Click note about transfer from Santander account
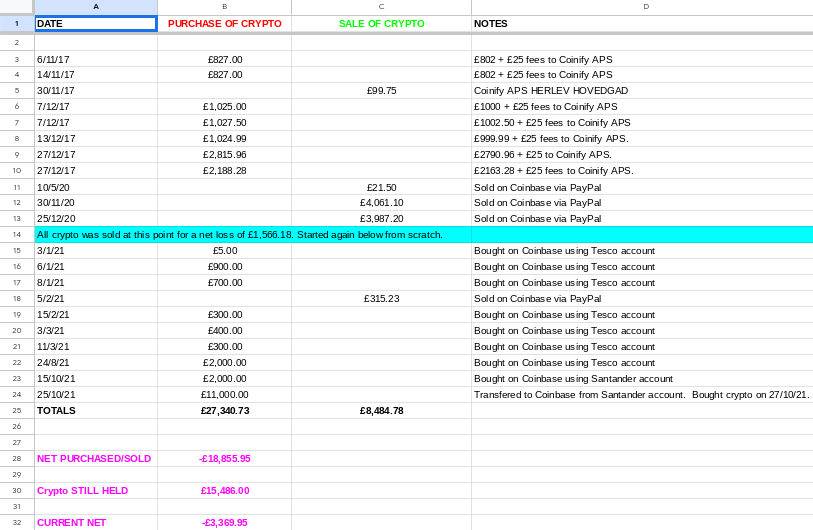813x530 pixels. tap(642, 394)
